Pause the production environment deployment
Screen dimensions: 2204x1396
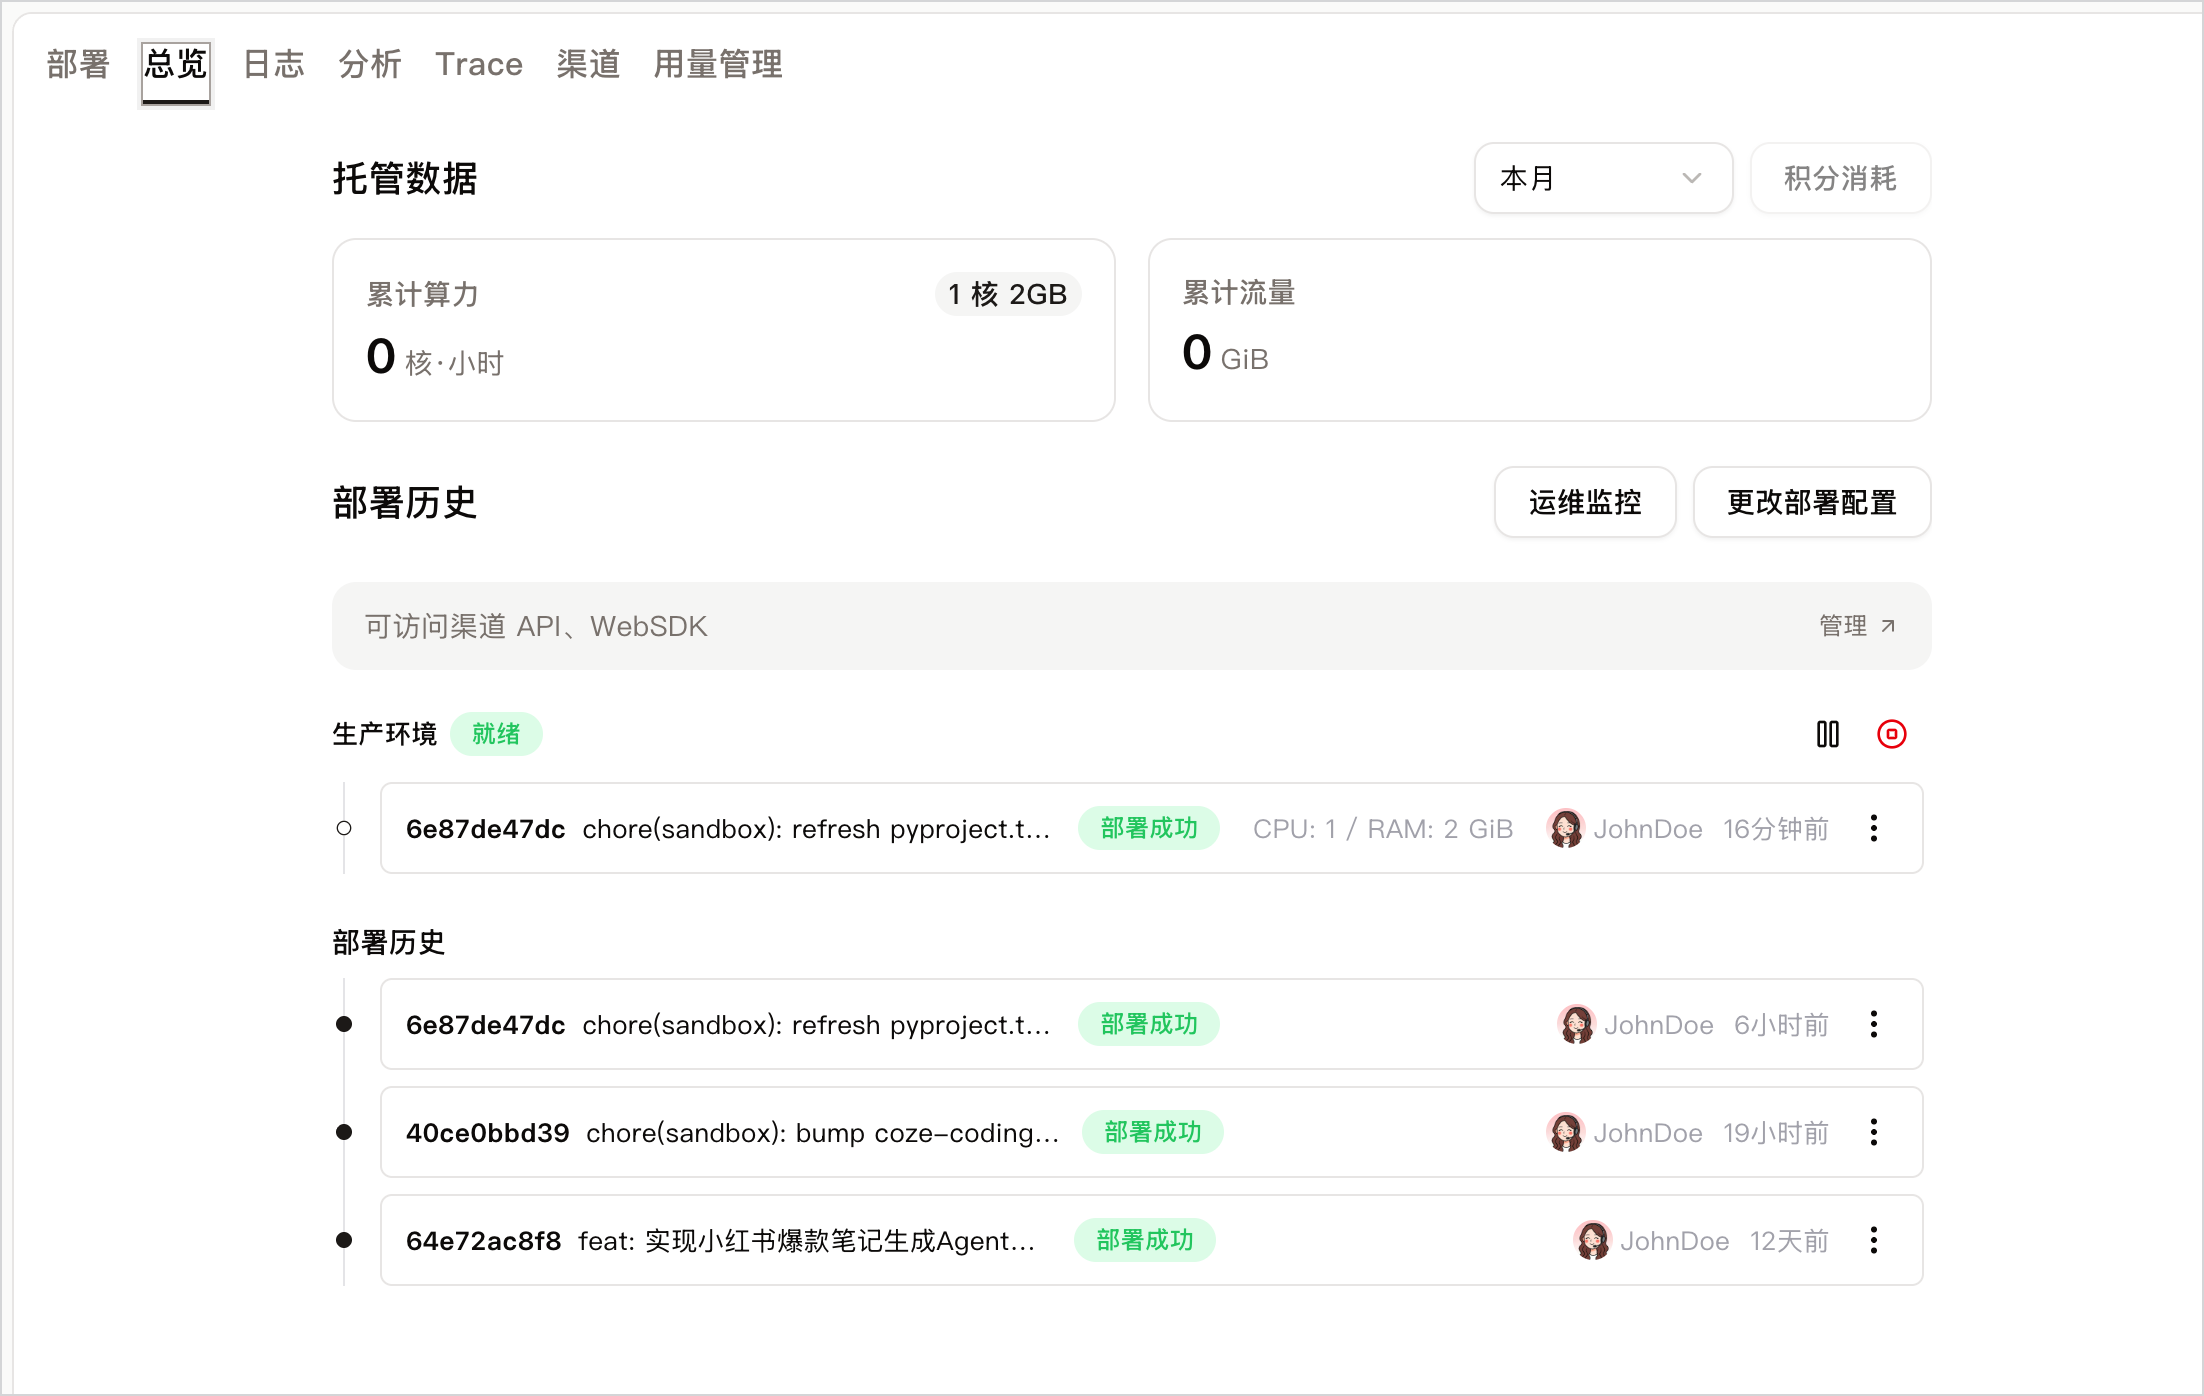click(1827, 734)
